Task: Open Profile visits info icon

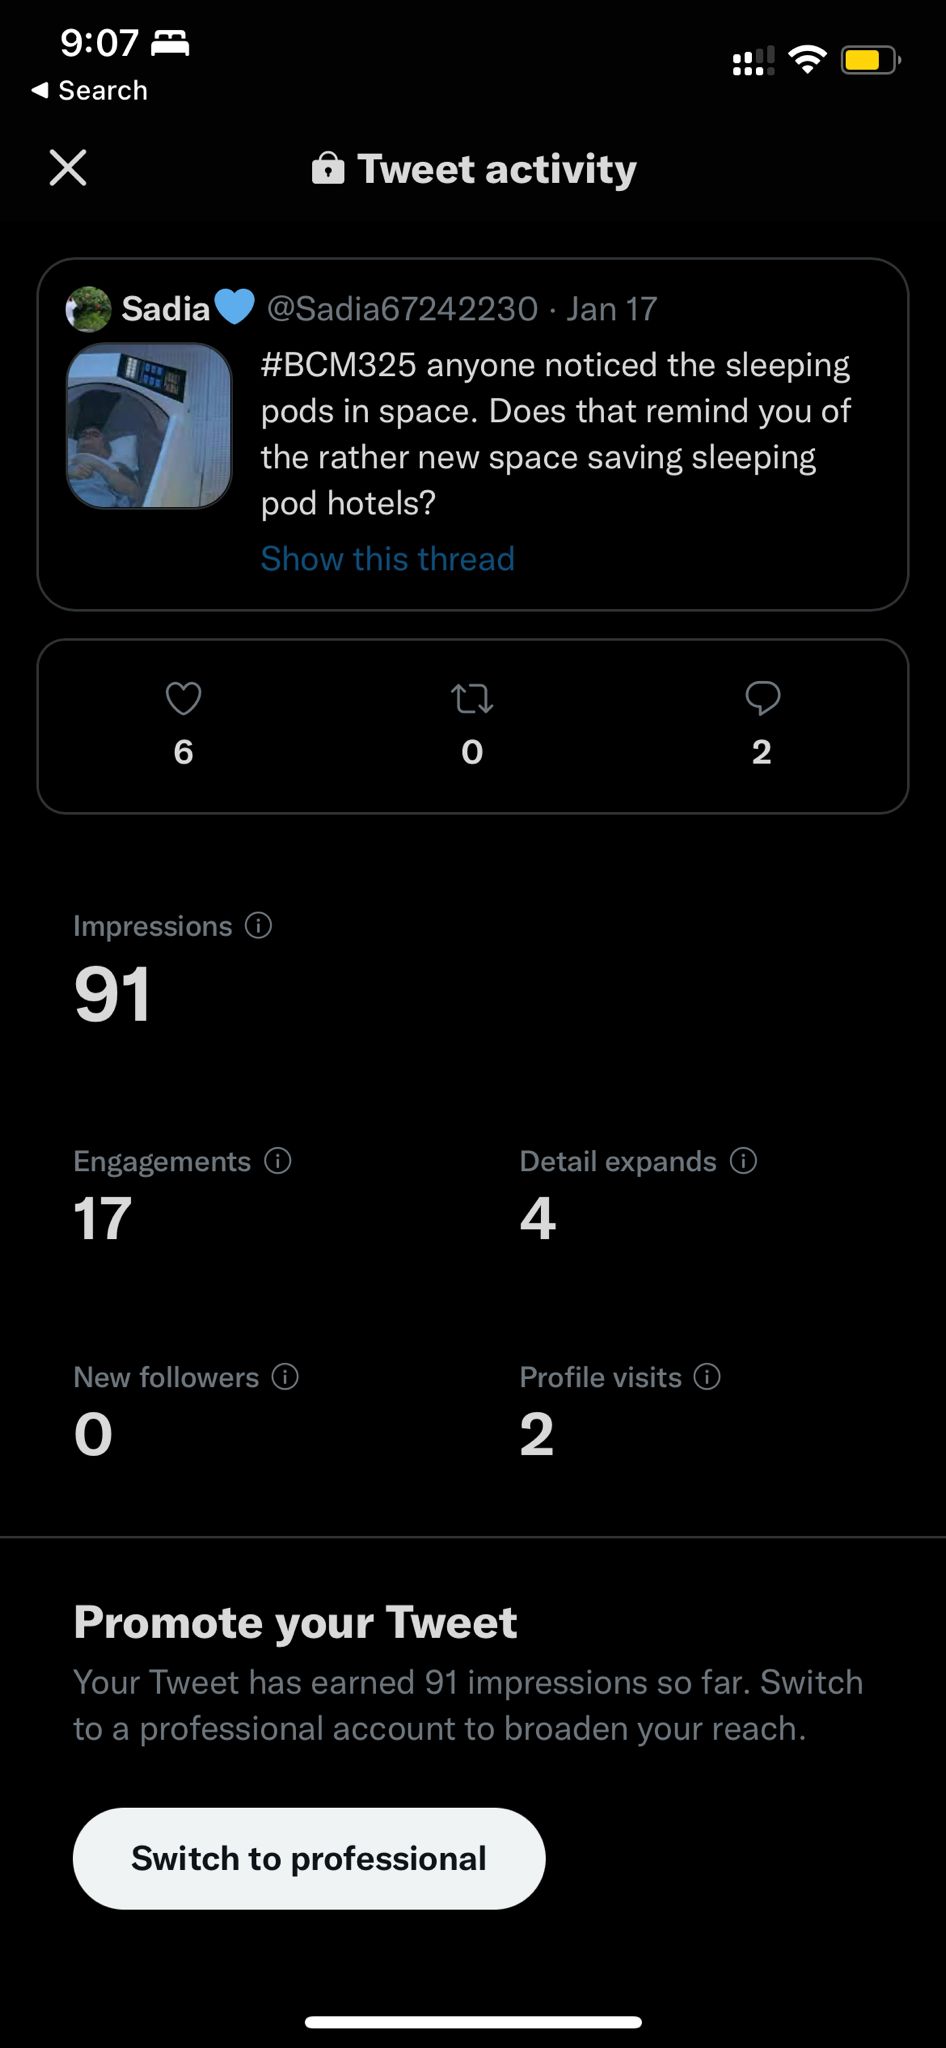Action: (x=707, y=1377)
